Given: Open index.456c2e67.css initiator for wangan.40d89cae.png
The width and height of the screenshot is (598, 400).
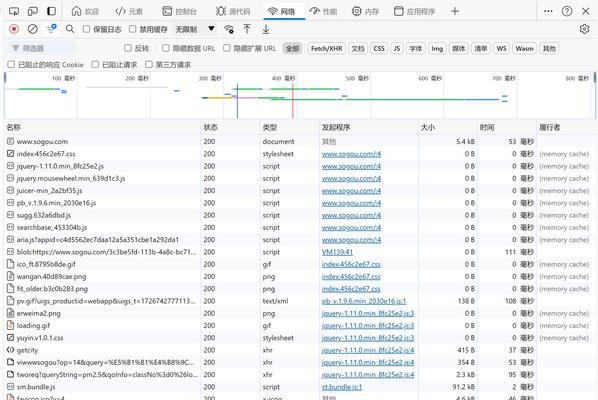Looking at the screenshot, I should coord(351,276).
